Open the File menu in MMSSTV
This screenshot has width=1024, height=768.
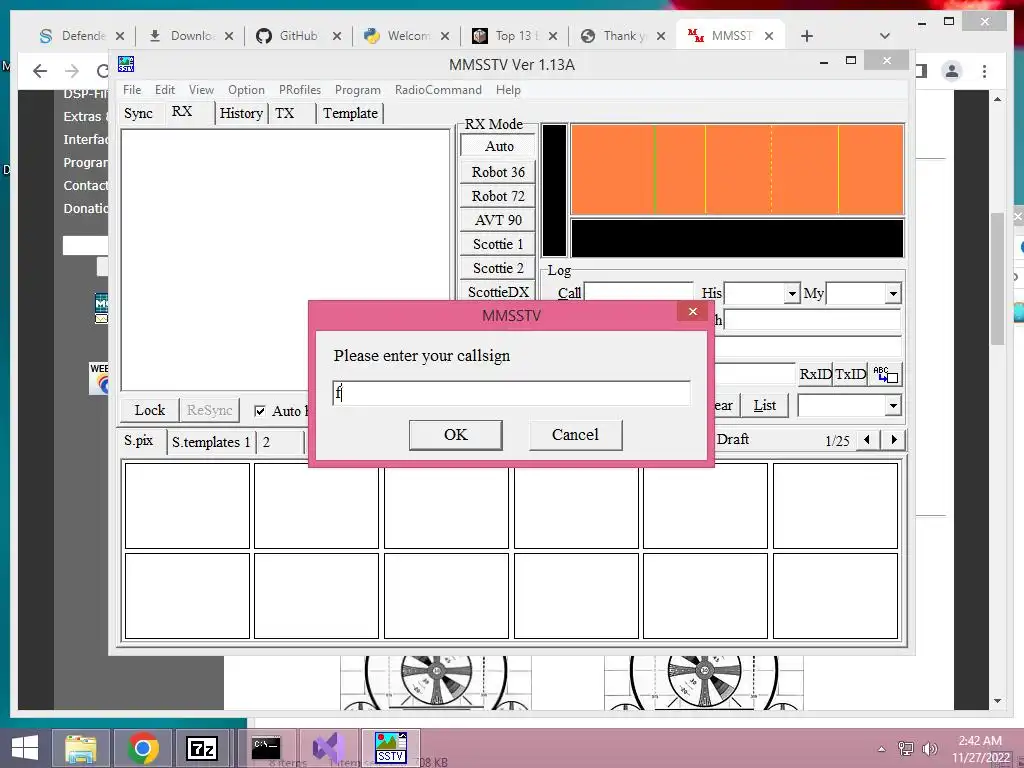pos(132,89)
